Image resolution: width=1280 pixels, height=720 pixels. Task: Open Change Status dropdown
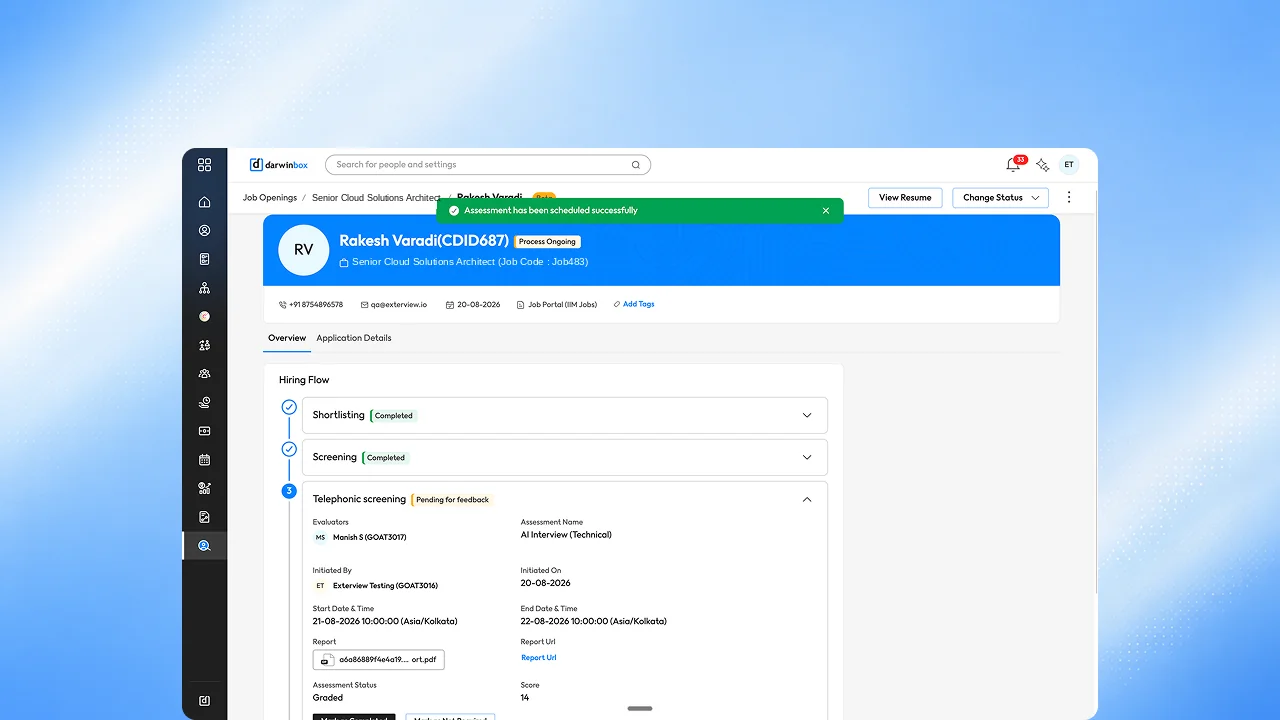(1000, 198)
